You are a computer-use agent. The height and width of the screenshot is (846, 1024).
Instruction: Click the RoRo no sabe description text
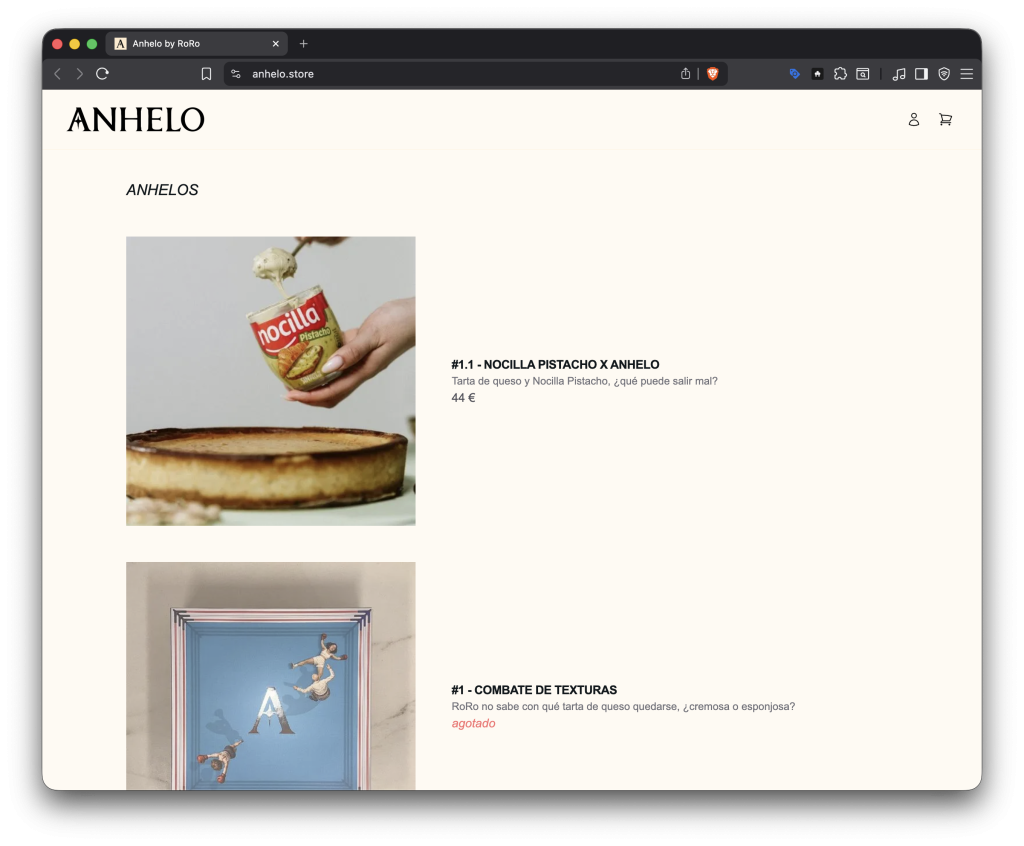click(x=623, y=706)
